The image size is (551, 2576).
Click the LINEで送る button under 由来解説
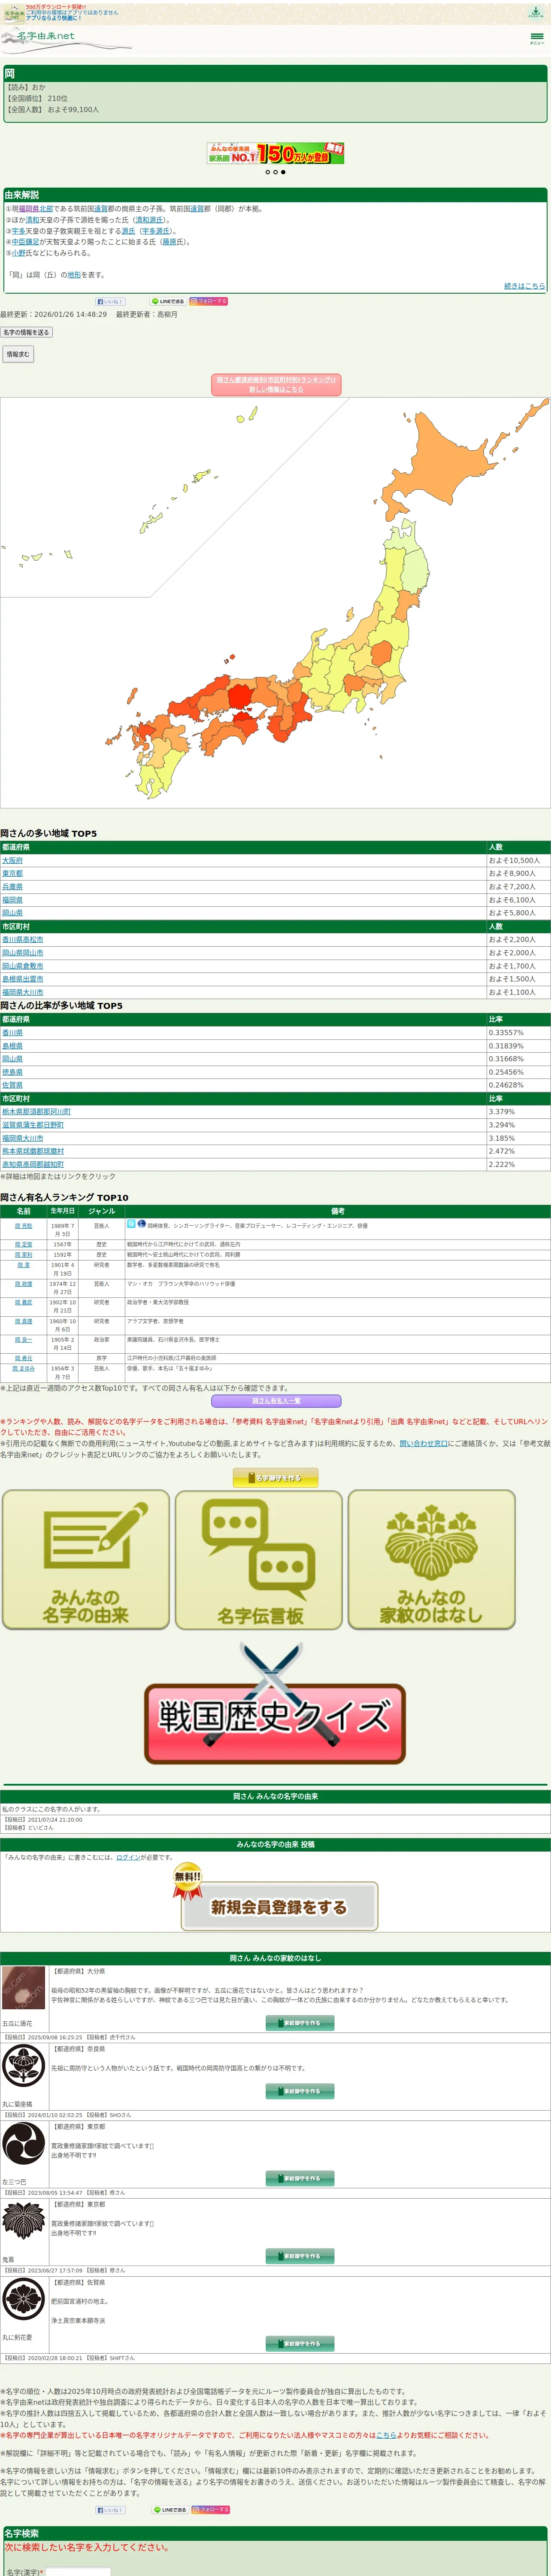[x=168, y=301]
